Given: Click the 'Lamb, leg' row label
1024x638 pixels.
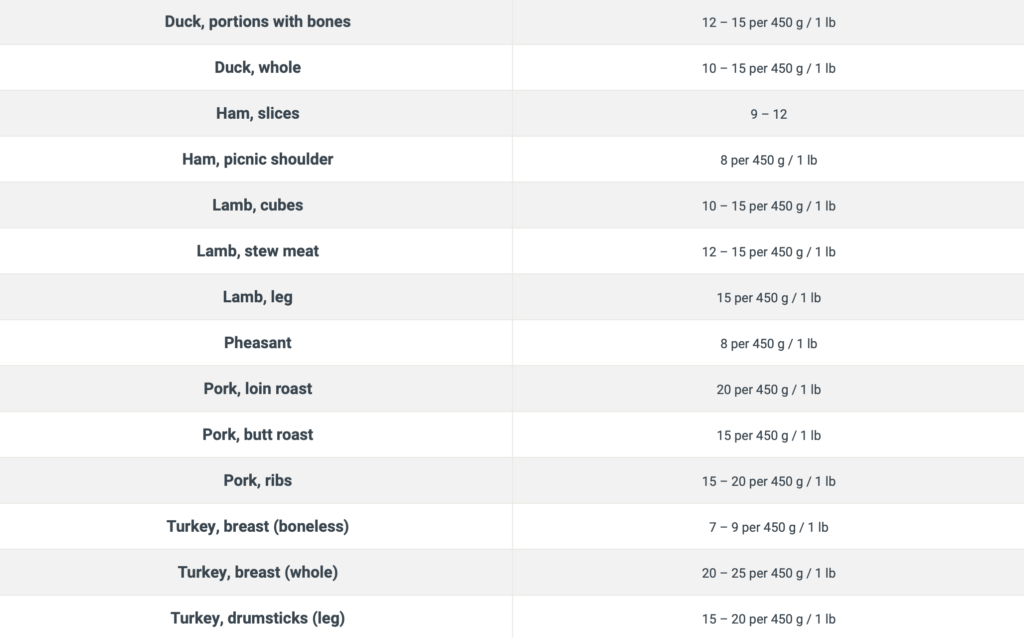Looking at the screenshot, I should pyautogui.click(x=257, y=297).
